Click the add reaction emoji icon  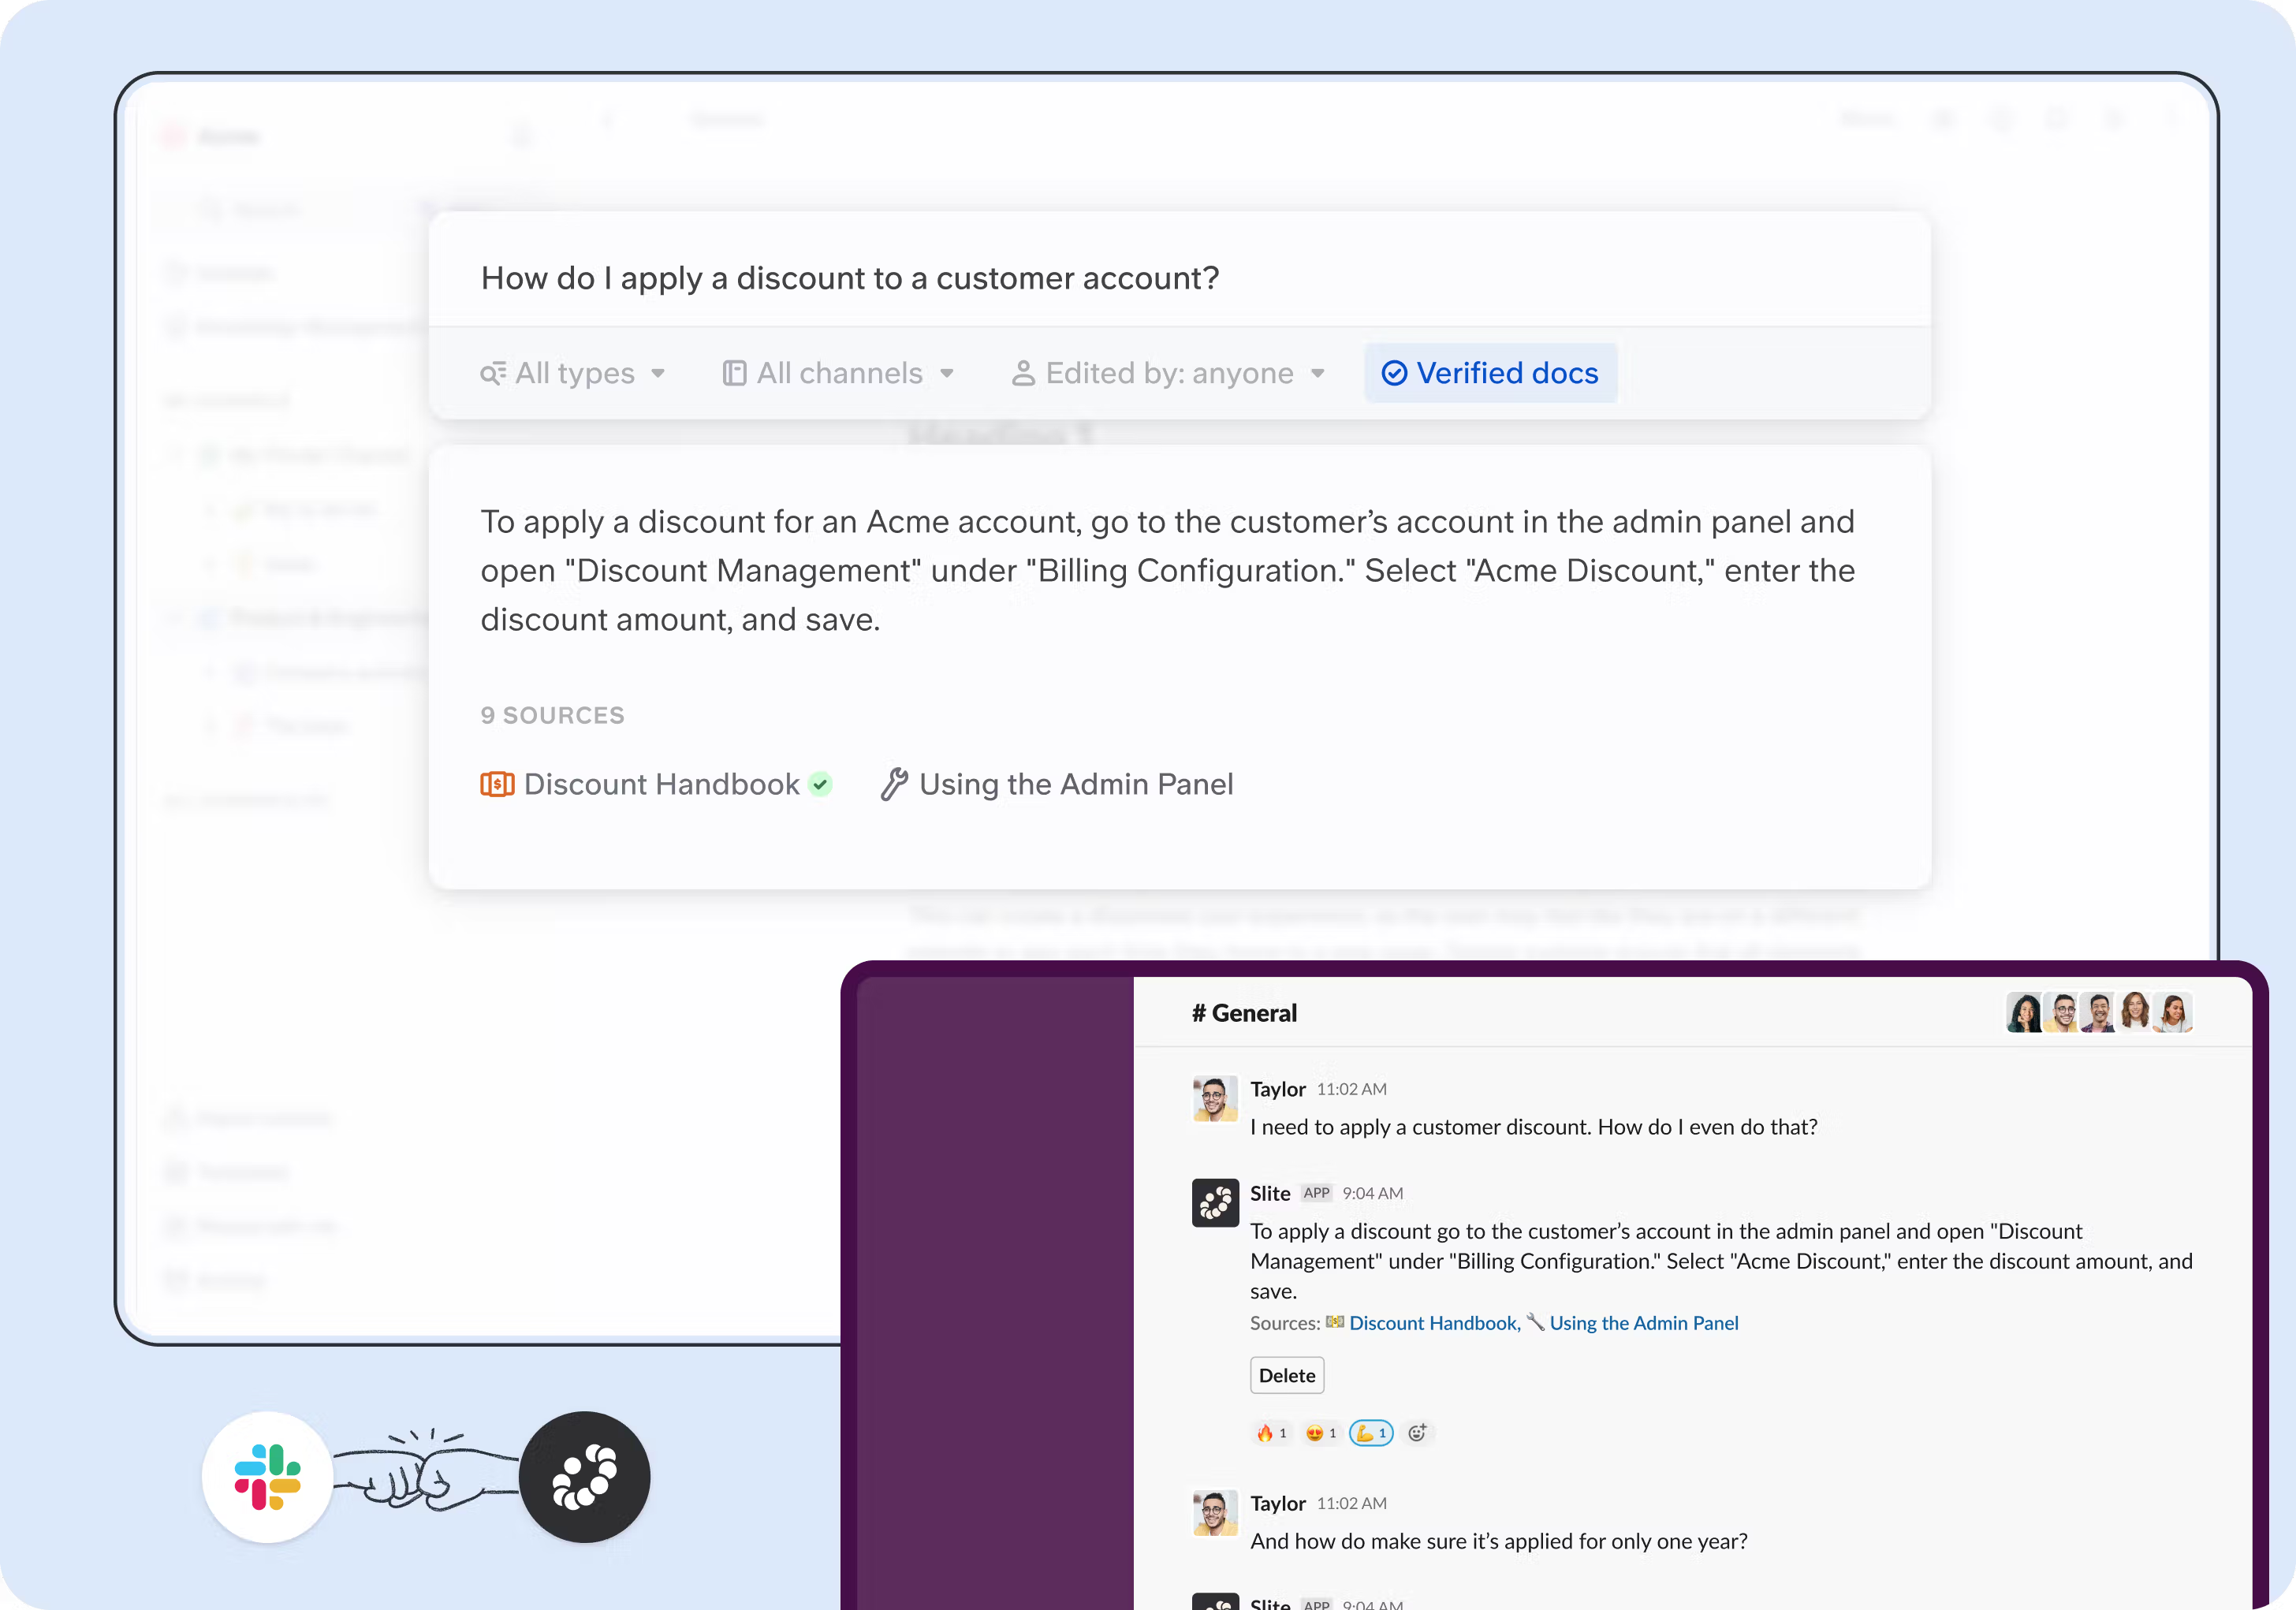[1417, 1433]
